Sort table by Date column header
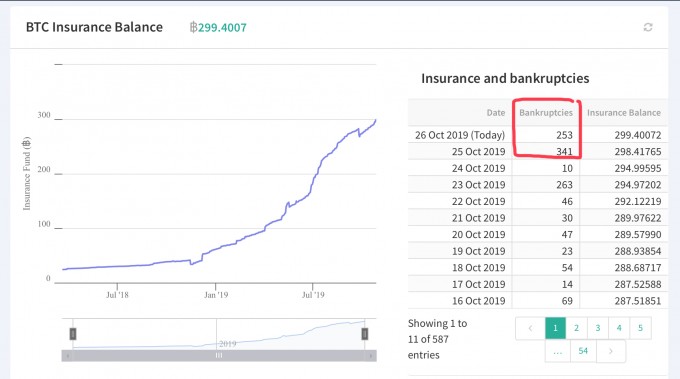The image size is (680, 379). (496, 113)
